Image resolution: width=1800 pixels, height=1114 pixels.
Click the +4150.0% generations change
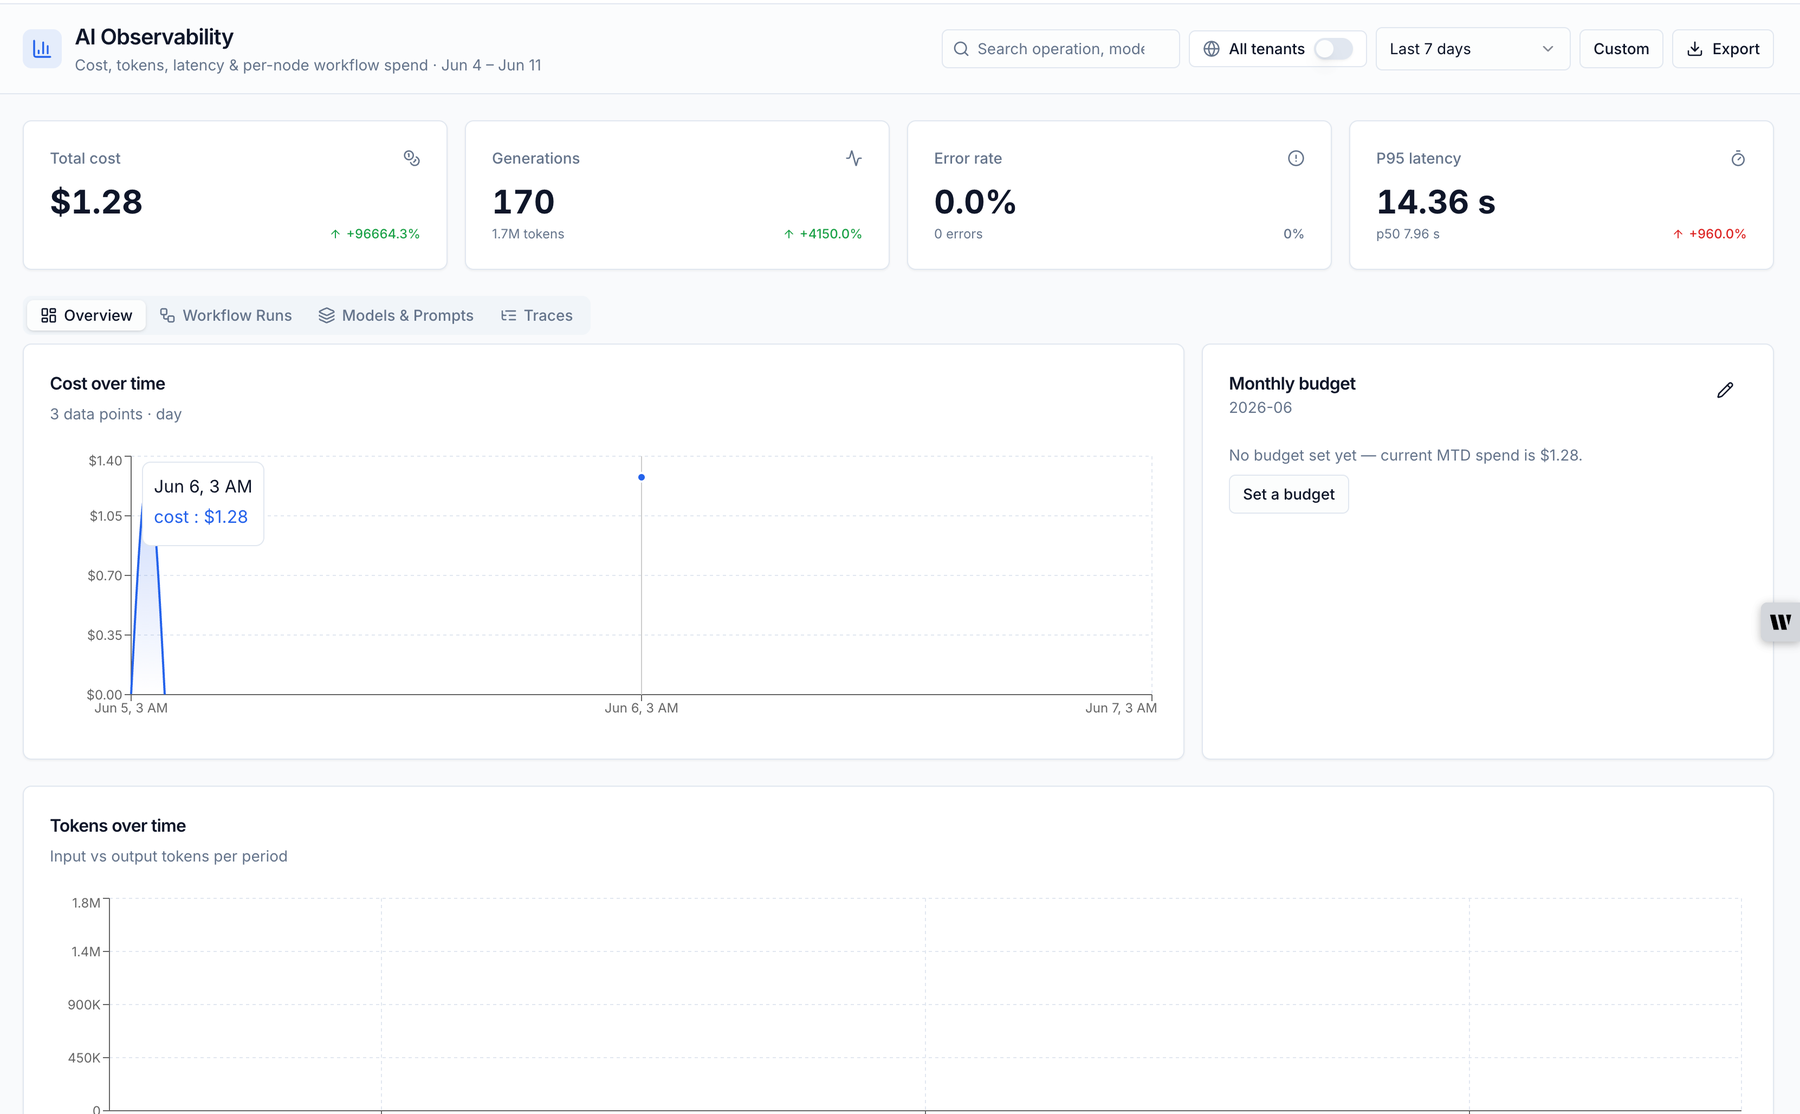[x=822, y=234]
